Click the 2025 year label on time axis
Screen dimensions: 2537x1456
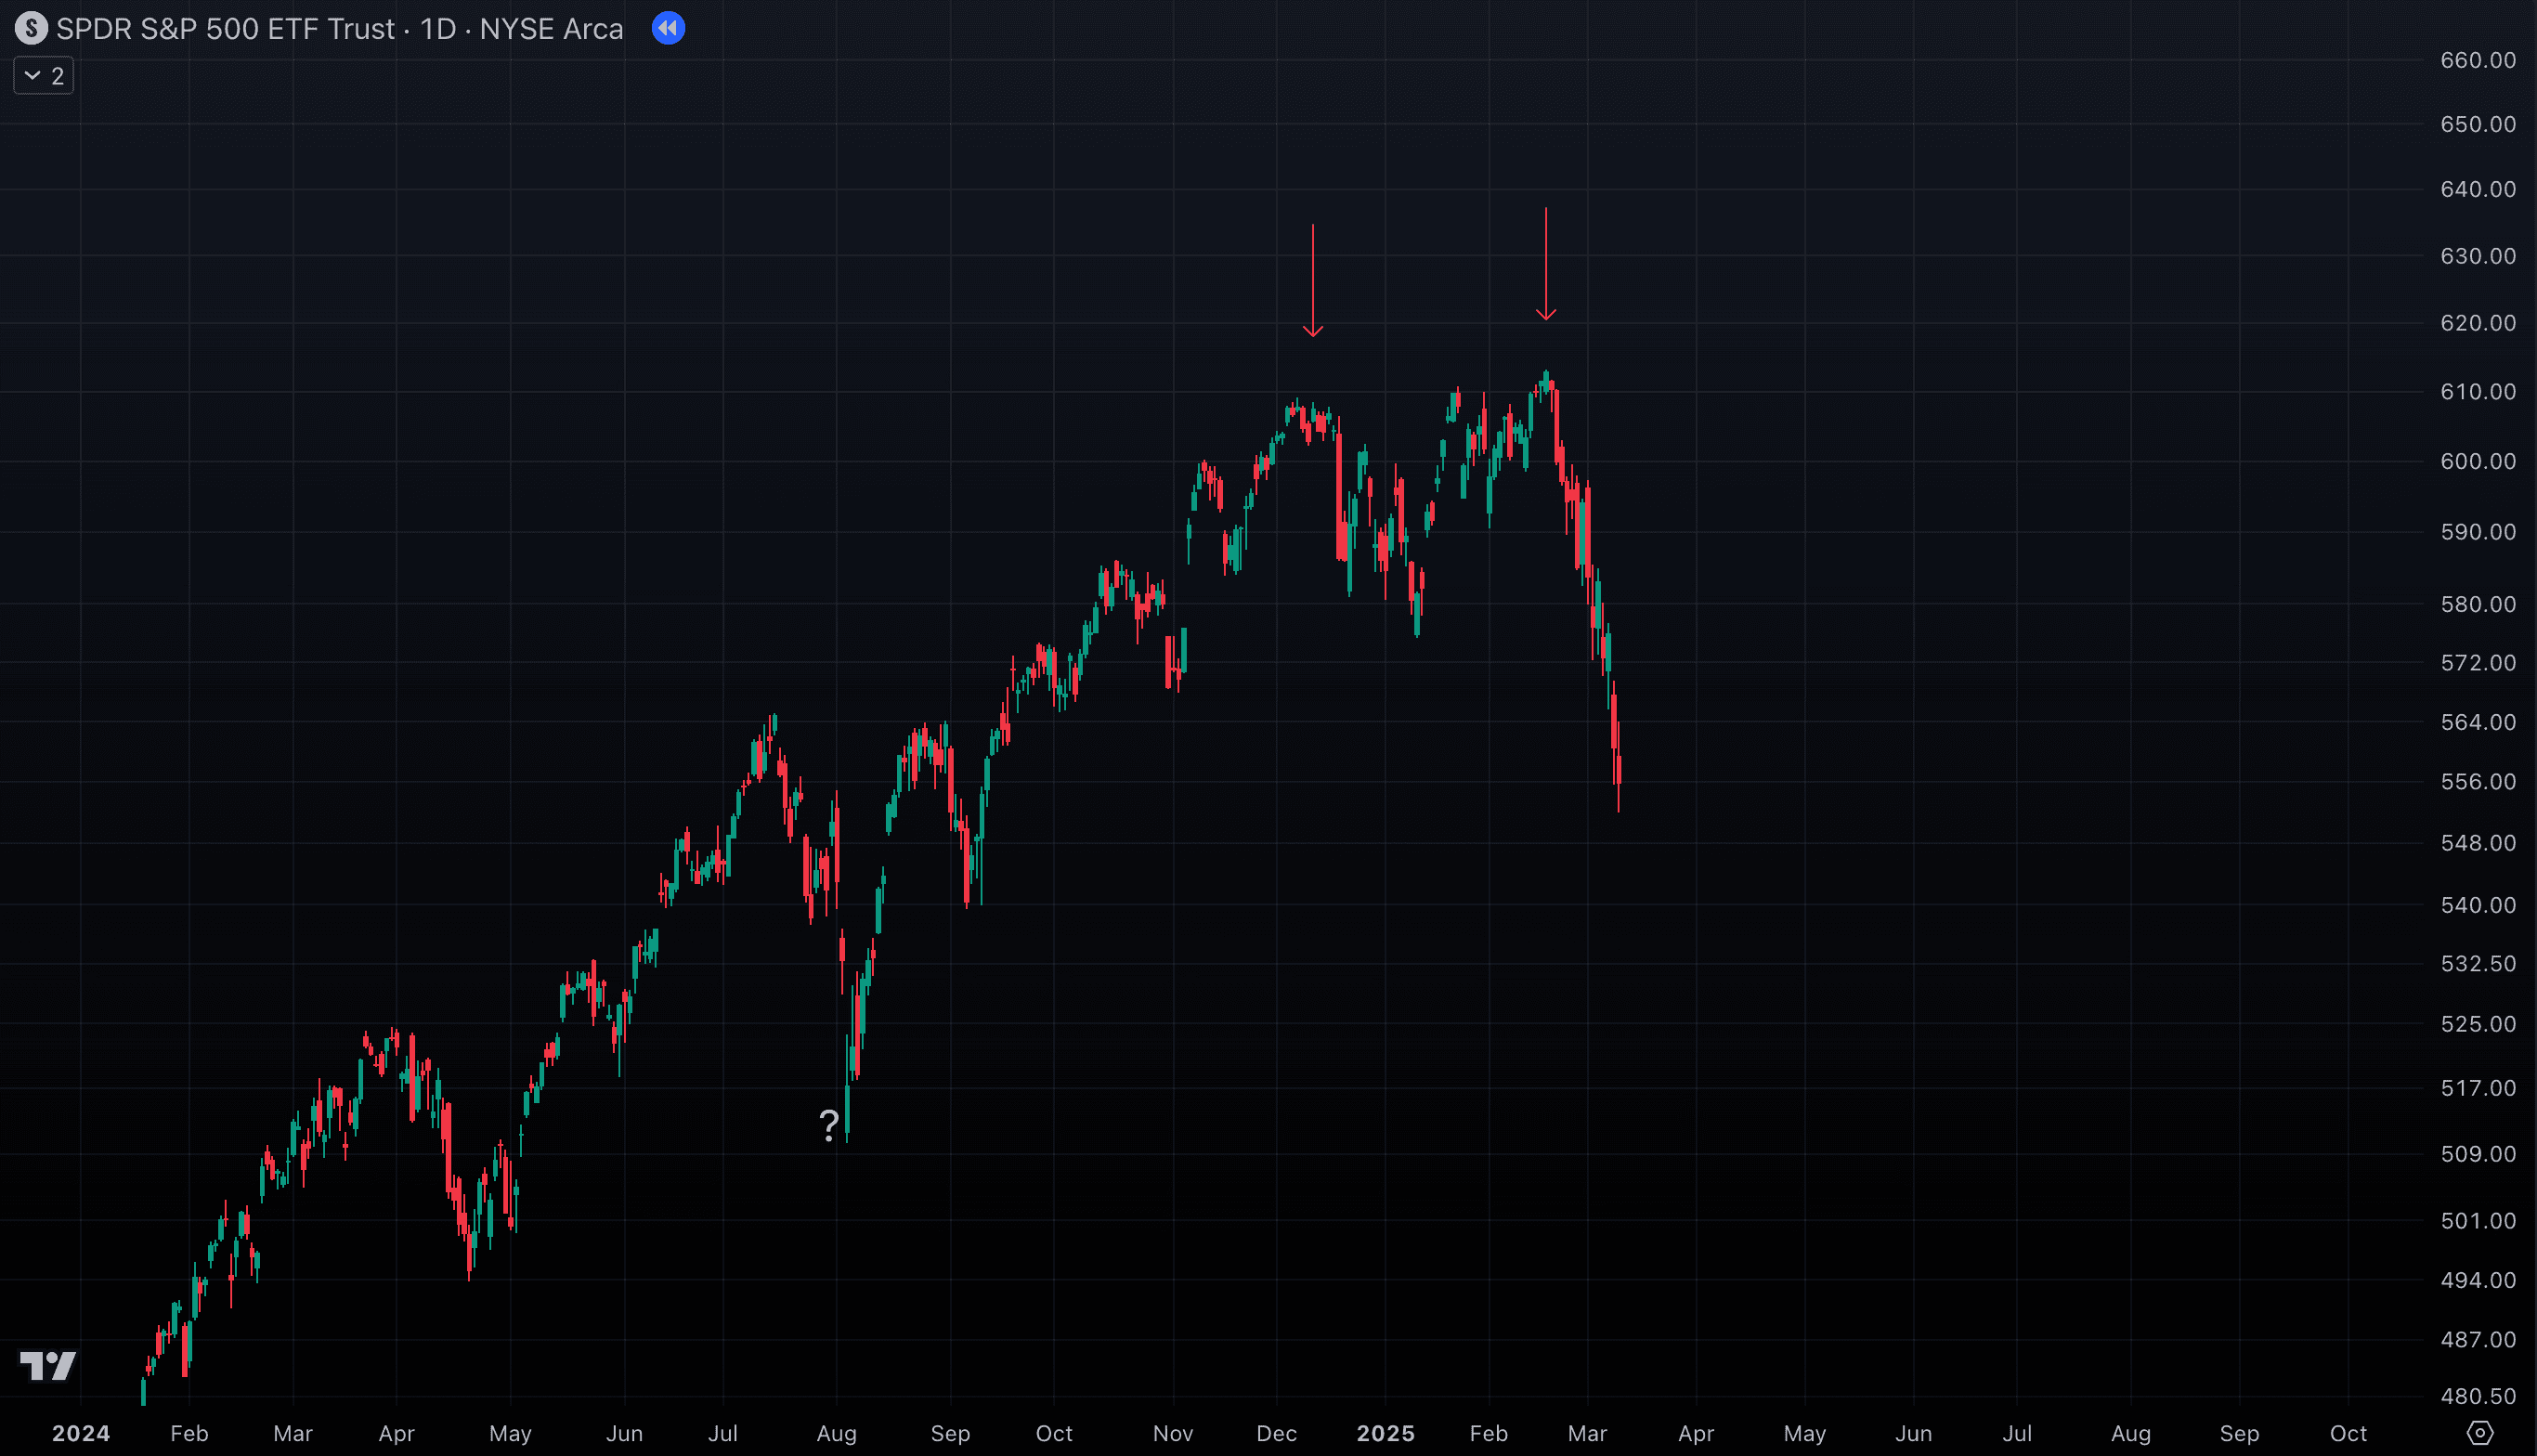pos(1385,1433)
